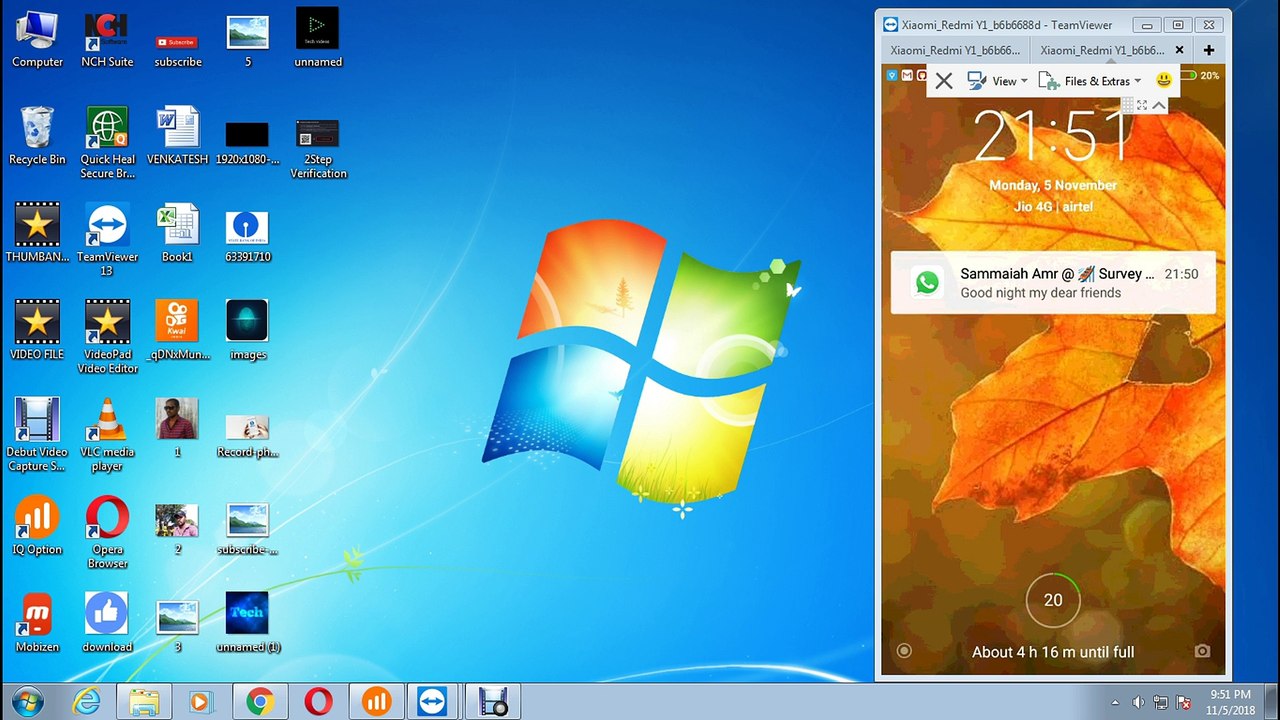Open the Windows Start menu
This screenshot has height=720, width=1280.
[x=28, y=701]
